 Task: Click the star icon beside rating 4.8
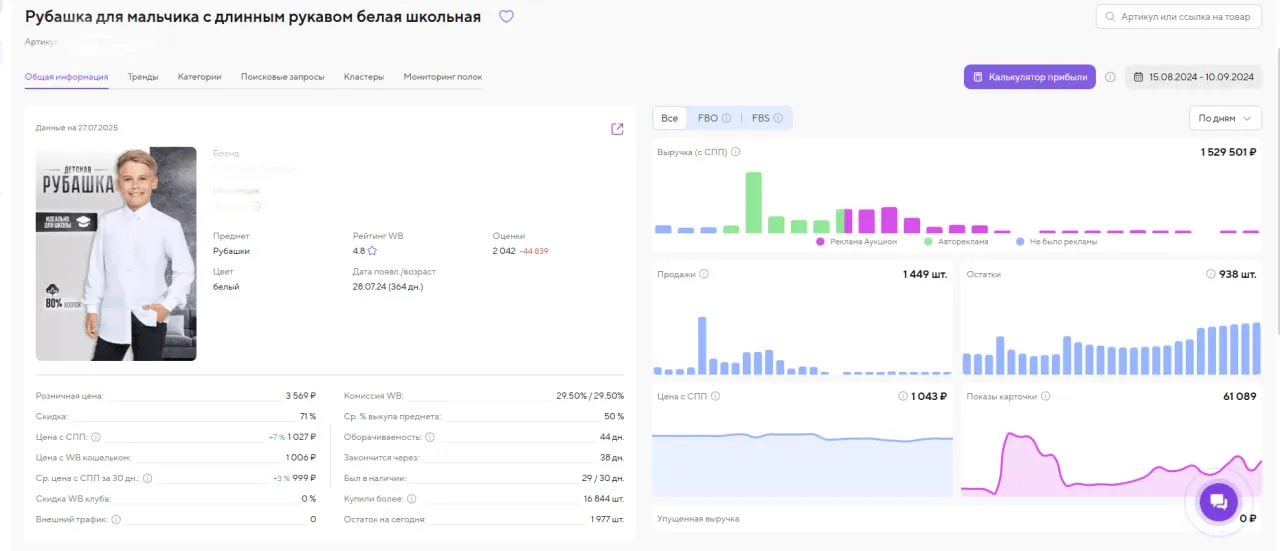(372, 251)
